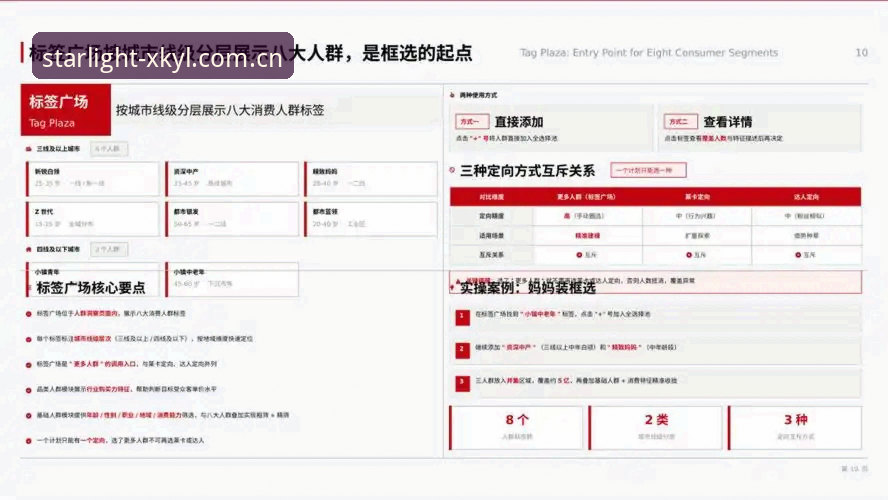Click the 三种定向方式互斥关系 heading
Image resolution: width=888 pixels, height=500 pixels.
click(527, 170)
